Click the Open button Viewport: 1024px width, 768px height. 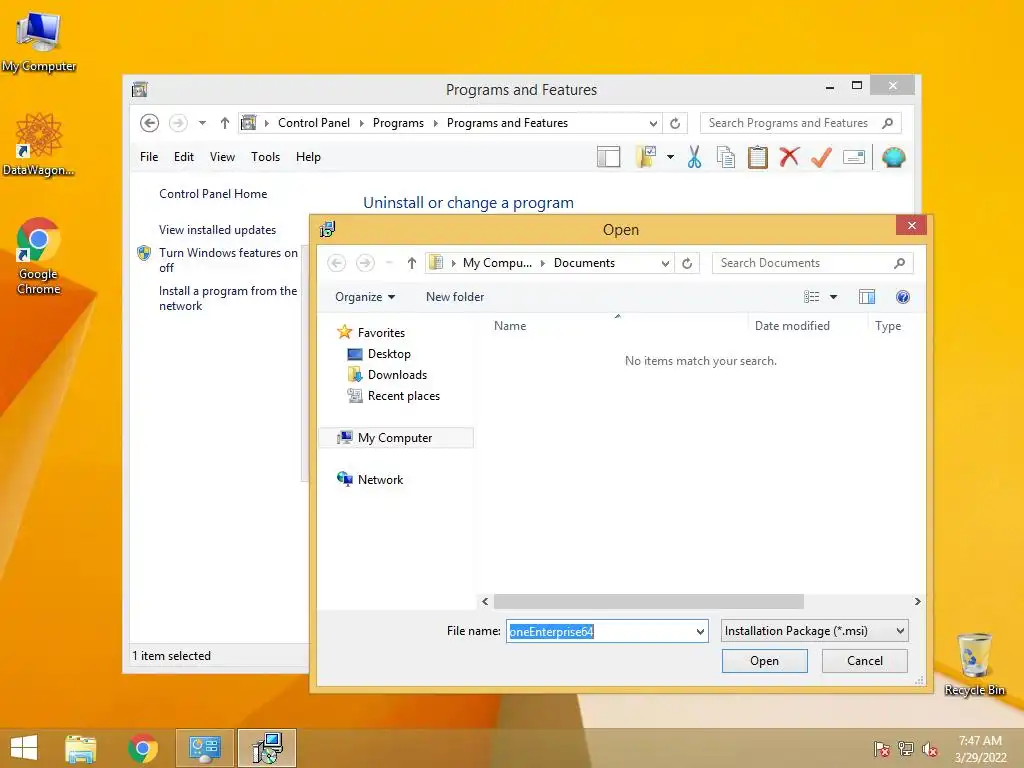tap(764, 661)
